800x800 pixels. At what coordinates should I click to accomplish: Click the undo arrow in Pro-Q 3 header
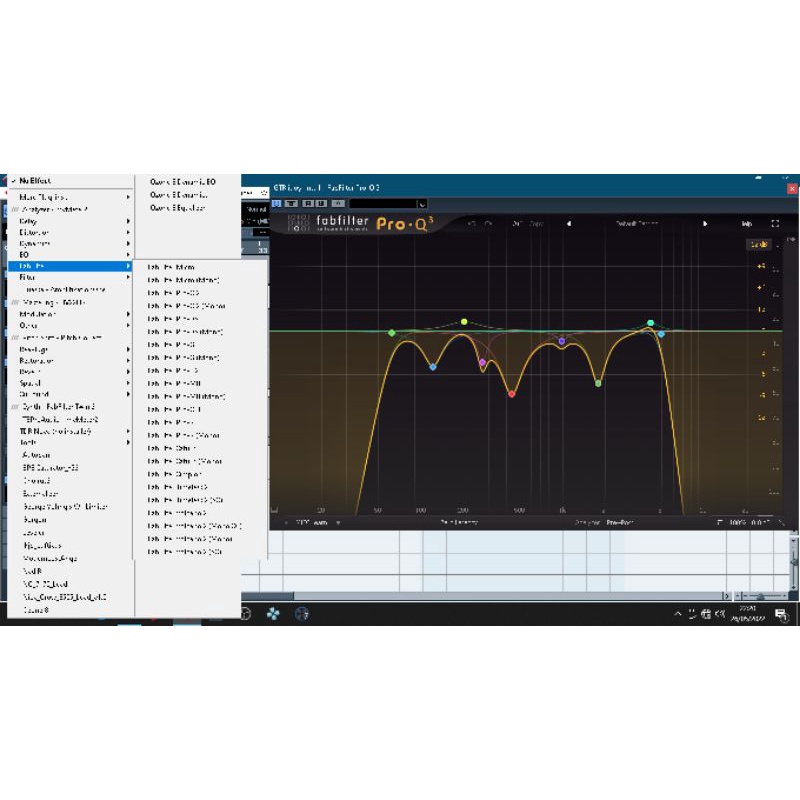click(471, 224)
